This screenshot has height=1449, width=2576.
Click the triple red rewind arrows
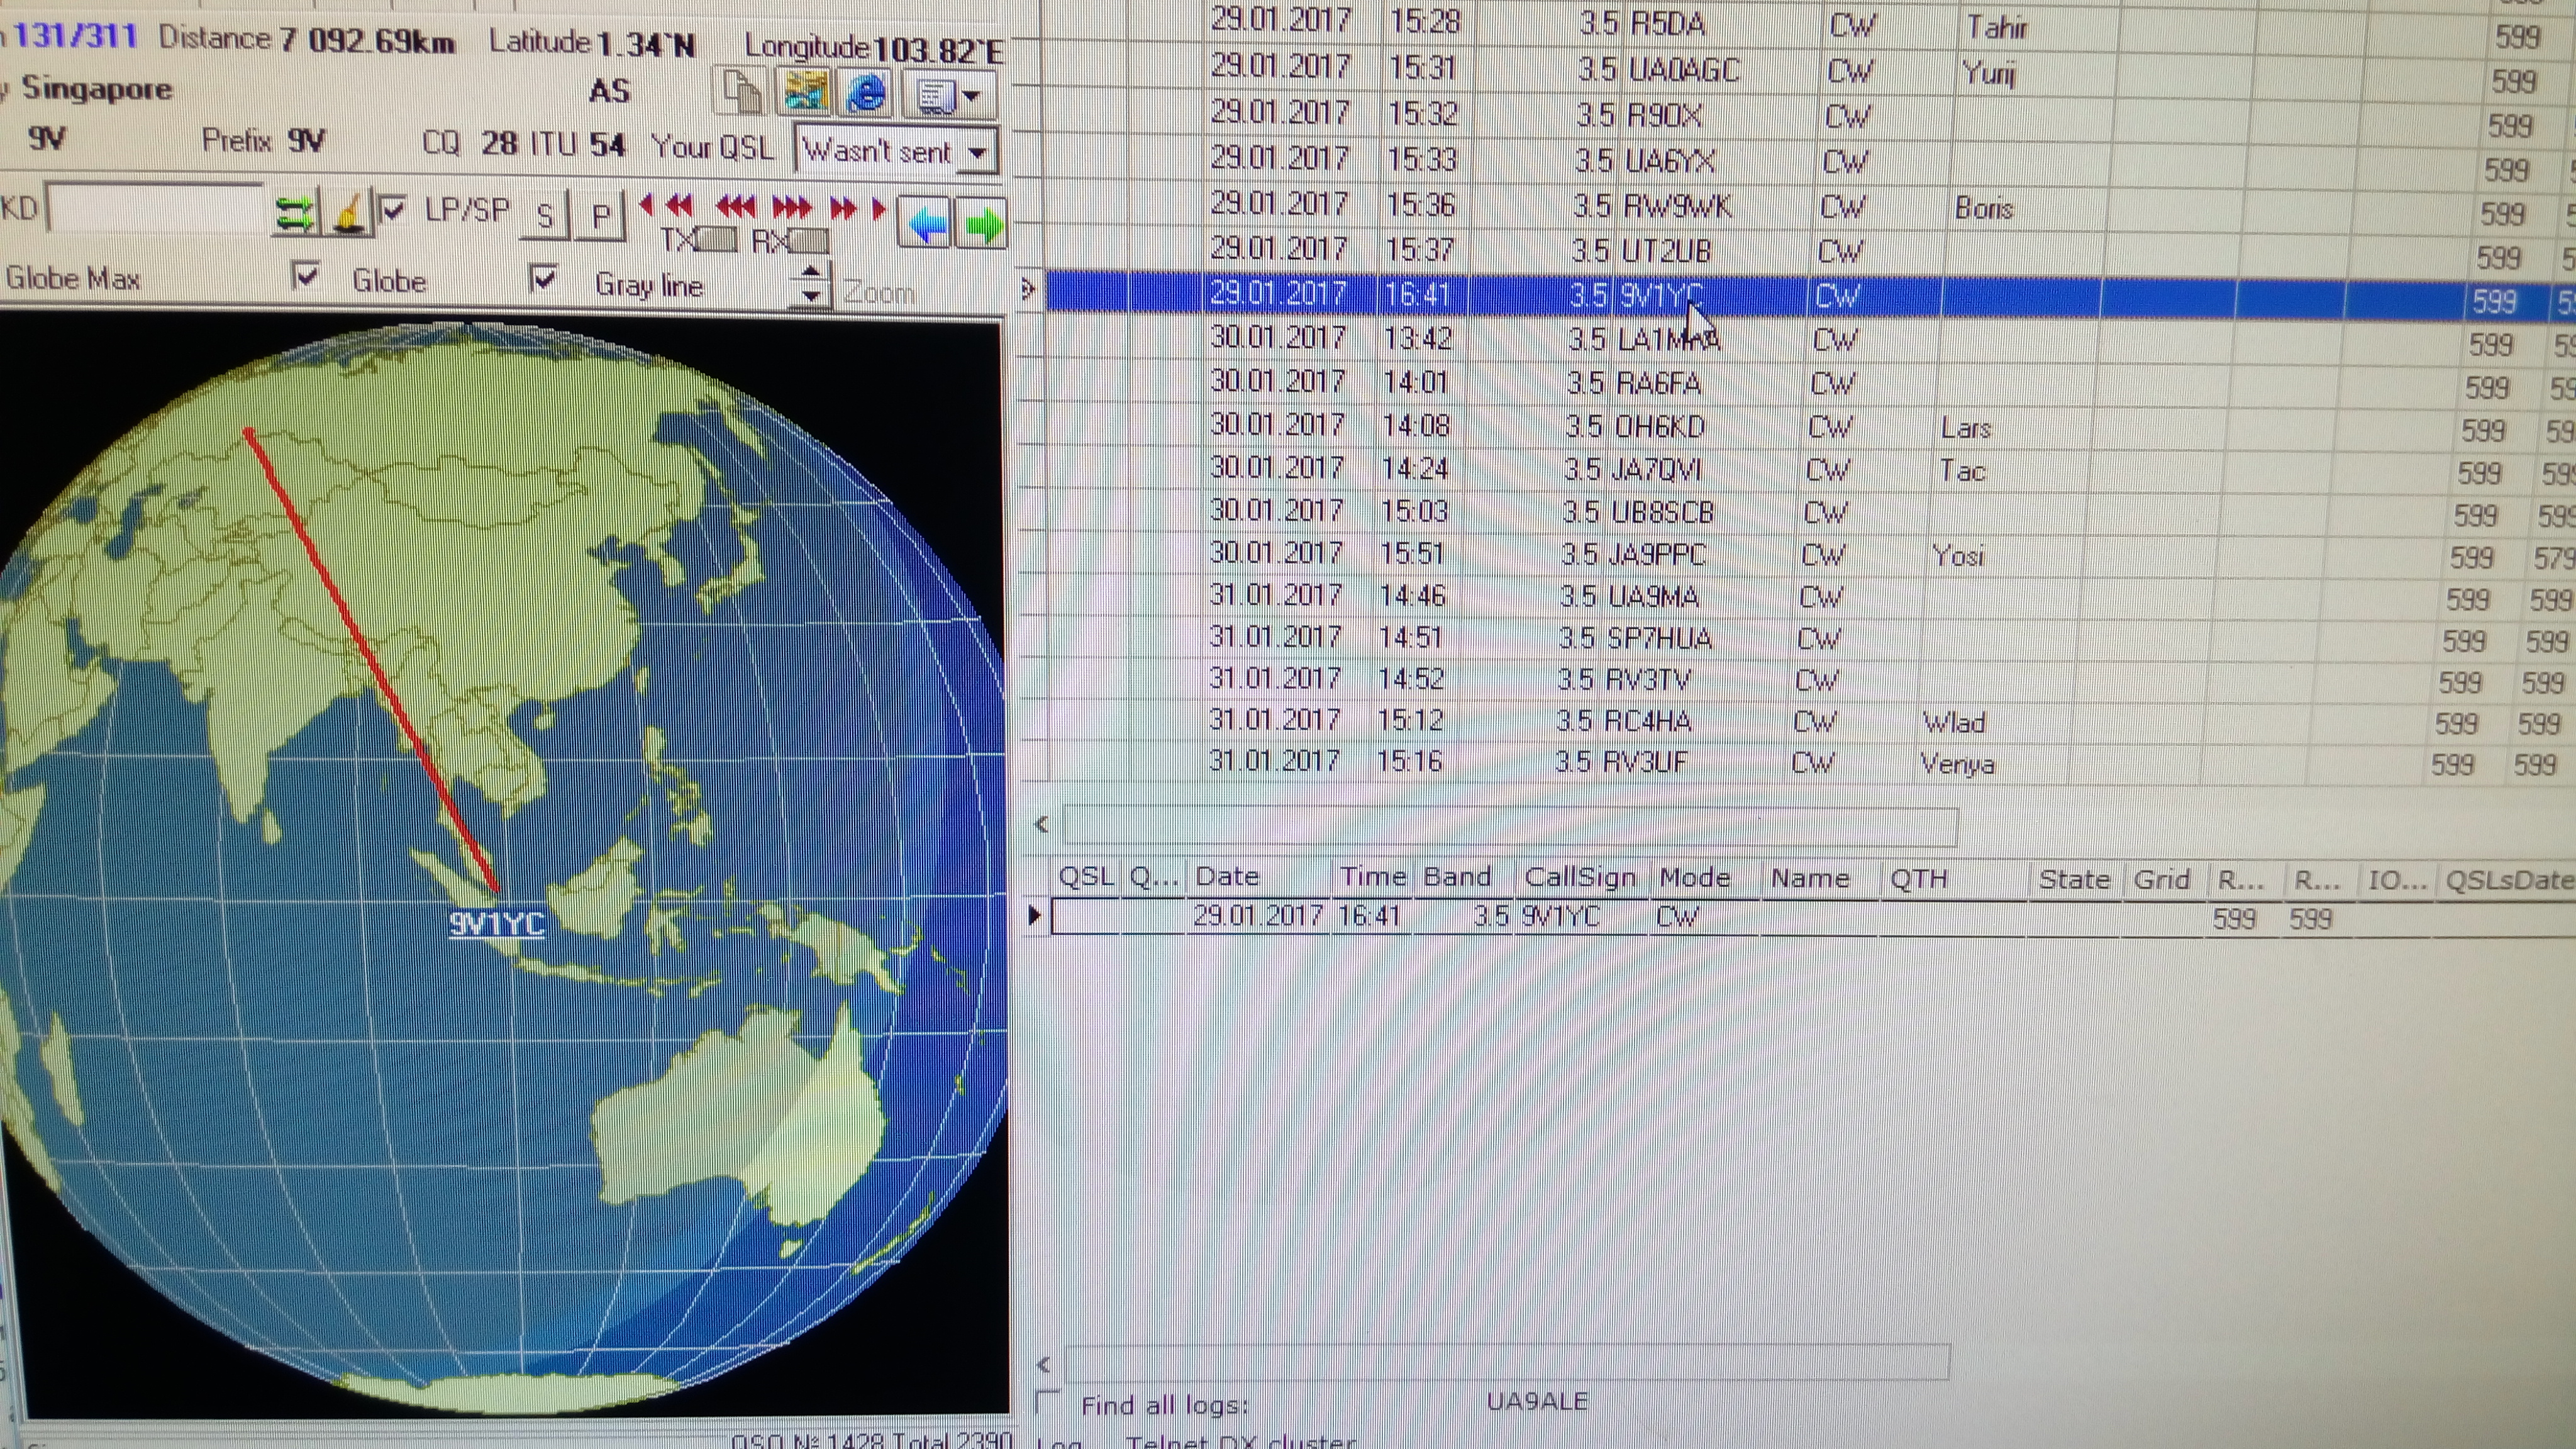(x=736, y=207)
